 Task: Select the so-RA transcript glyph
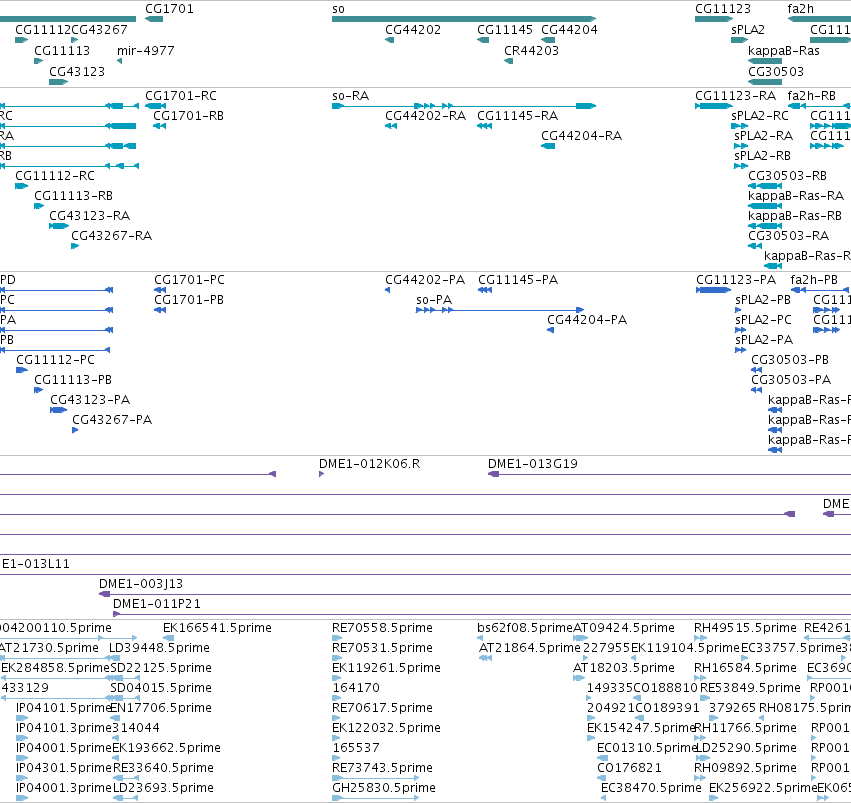(464, 106)
